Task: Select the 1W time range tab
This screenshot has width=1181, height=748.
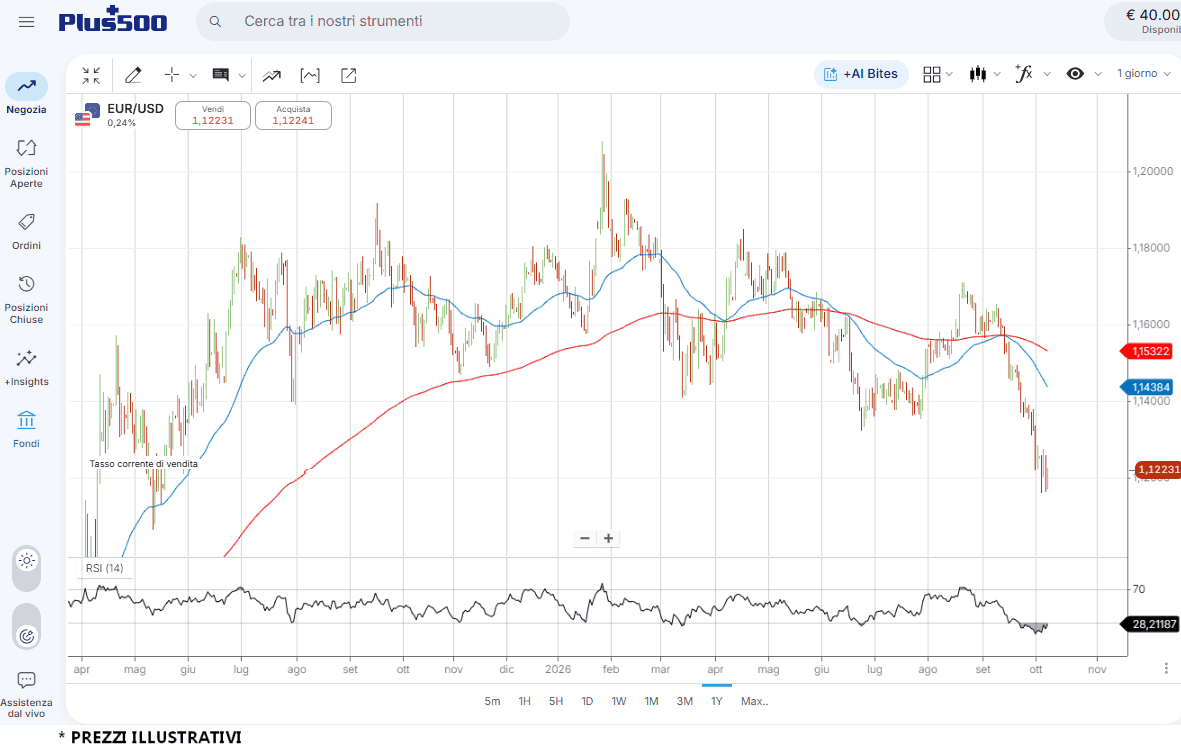Action: tap(618, 701)
